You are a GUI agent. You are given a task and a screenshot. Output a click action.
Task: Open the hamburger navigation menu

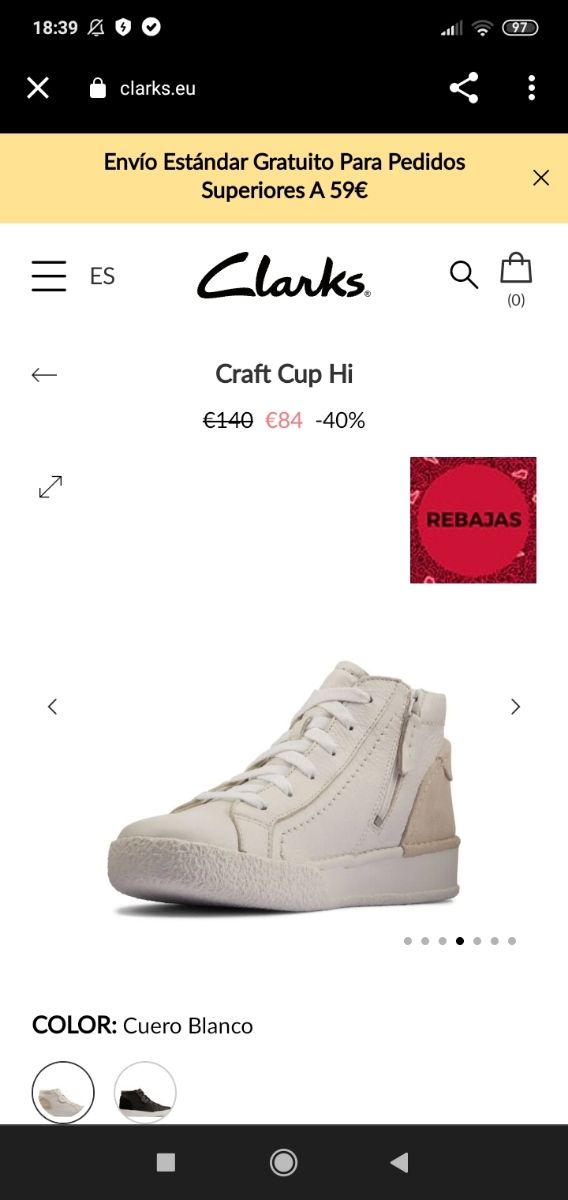(x=48, y=275)
